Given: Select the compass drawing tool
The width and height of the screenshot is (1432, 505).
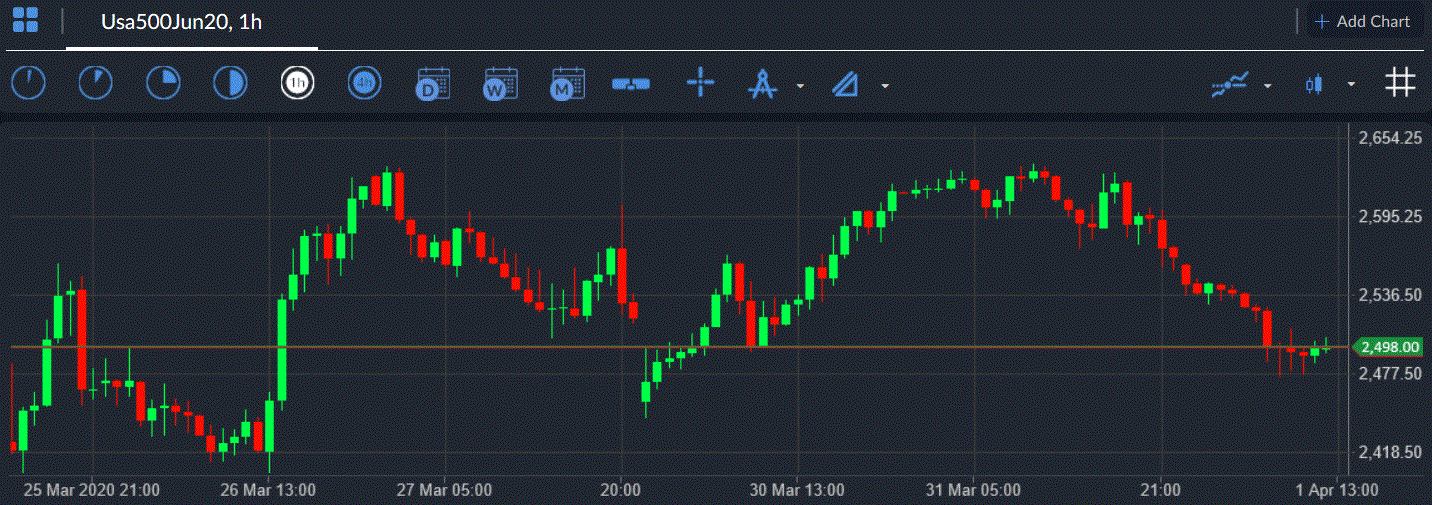Looking at the screenshot, I should click(x=763, y=84).
